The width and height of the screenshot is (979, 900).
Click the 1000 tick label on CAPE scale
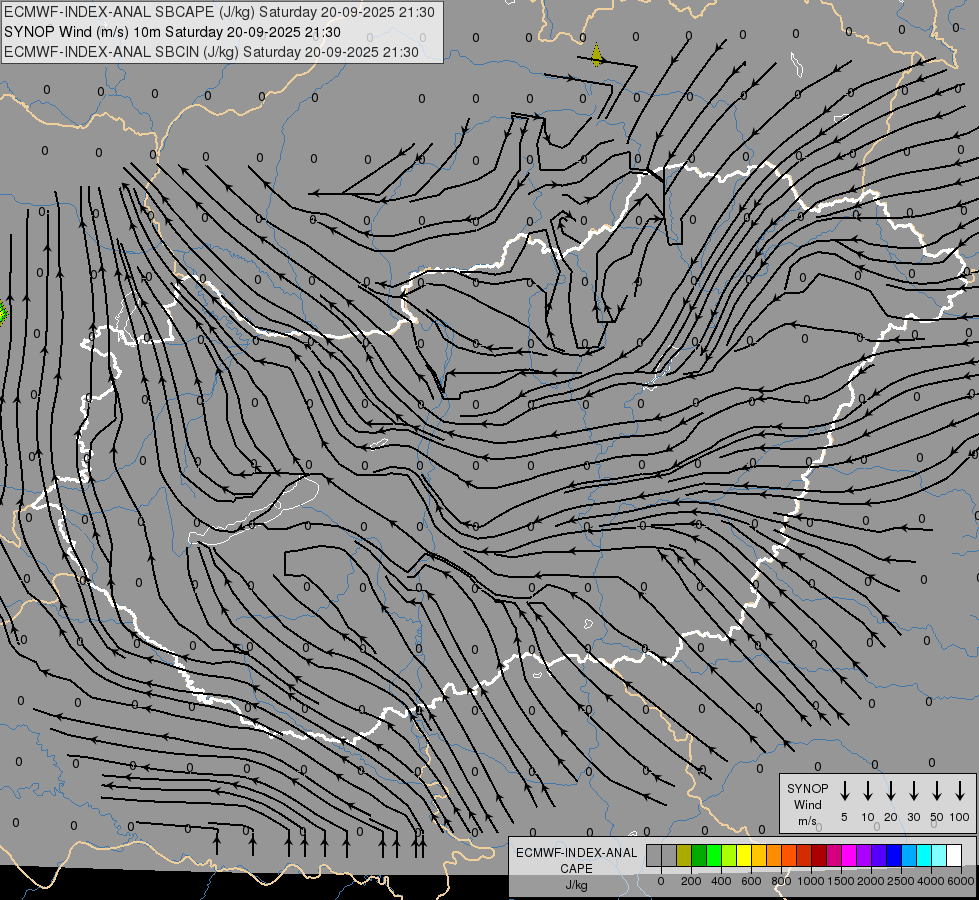click(x=811, y=881)
